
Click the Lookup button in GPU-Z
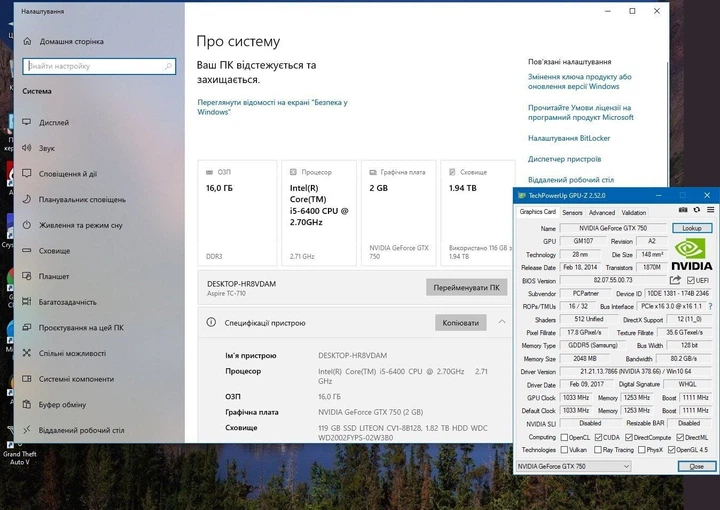point(692,228)
